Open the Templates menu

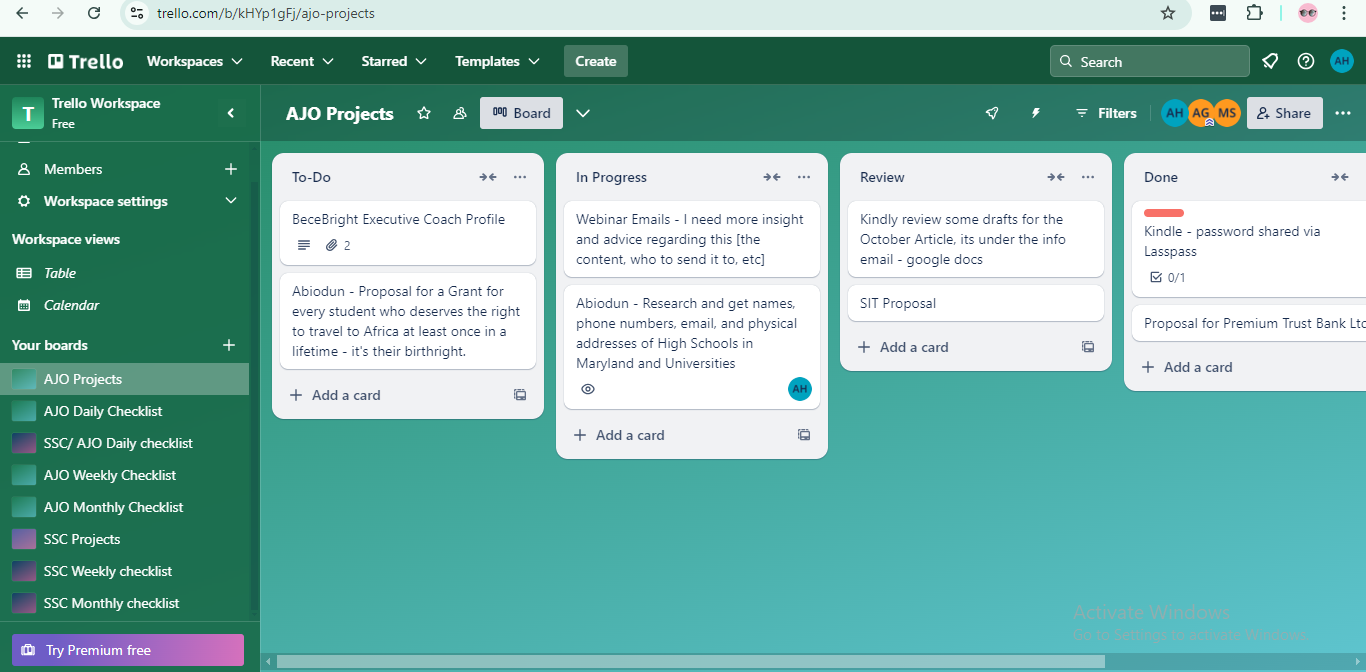click(x=497, y=61)
